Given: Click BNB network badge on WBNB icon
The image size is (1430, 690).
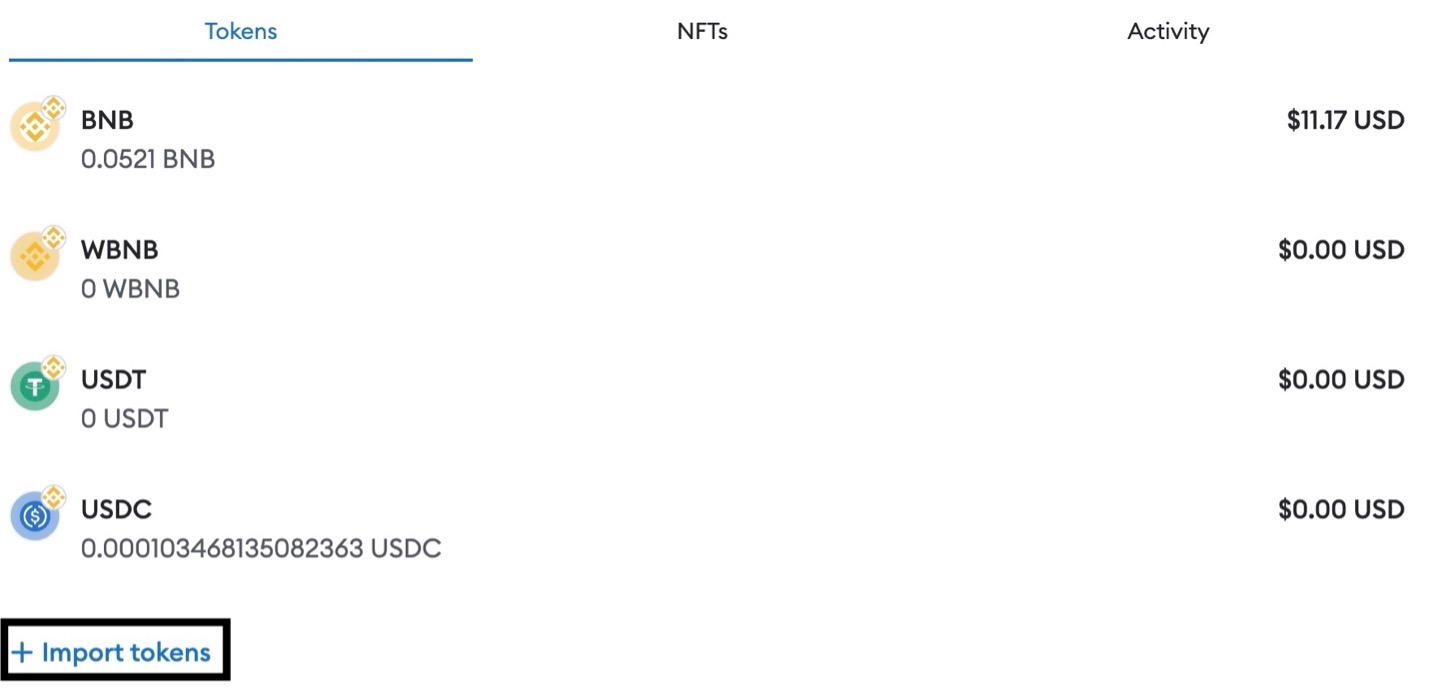Looking at the screenshot, I should [x=53, y=238].
